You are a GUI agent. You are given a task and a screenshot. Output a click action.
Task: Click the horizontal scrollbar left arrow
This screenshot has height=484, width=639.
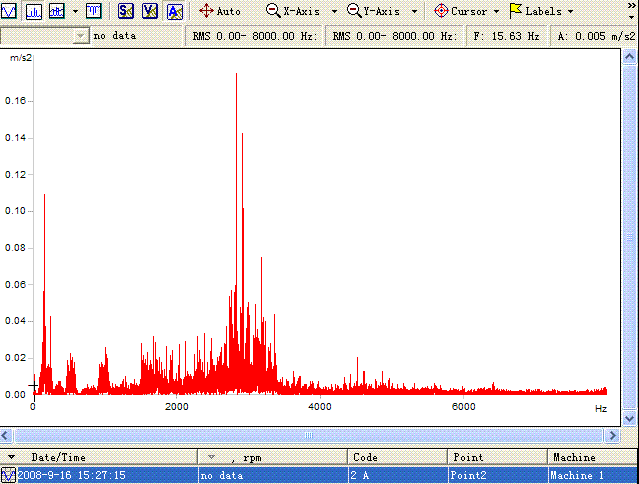click(6, 436)
